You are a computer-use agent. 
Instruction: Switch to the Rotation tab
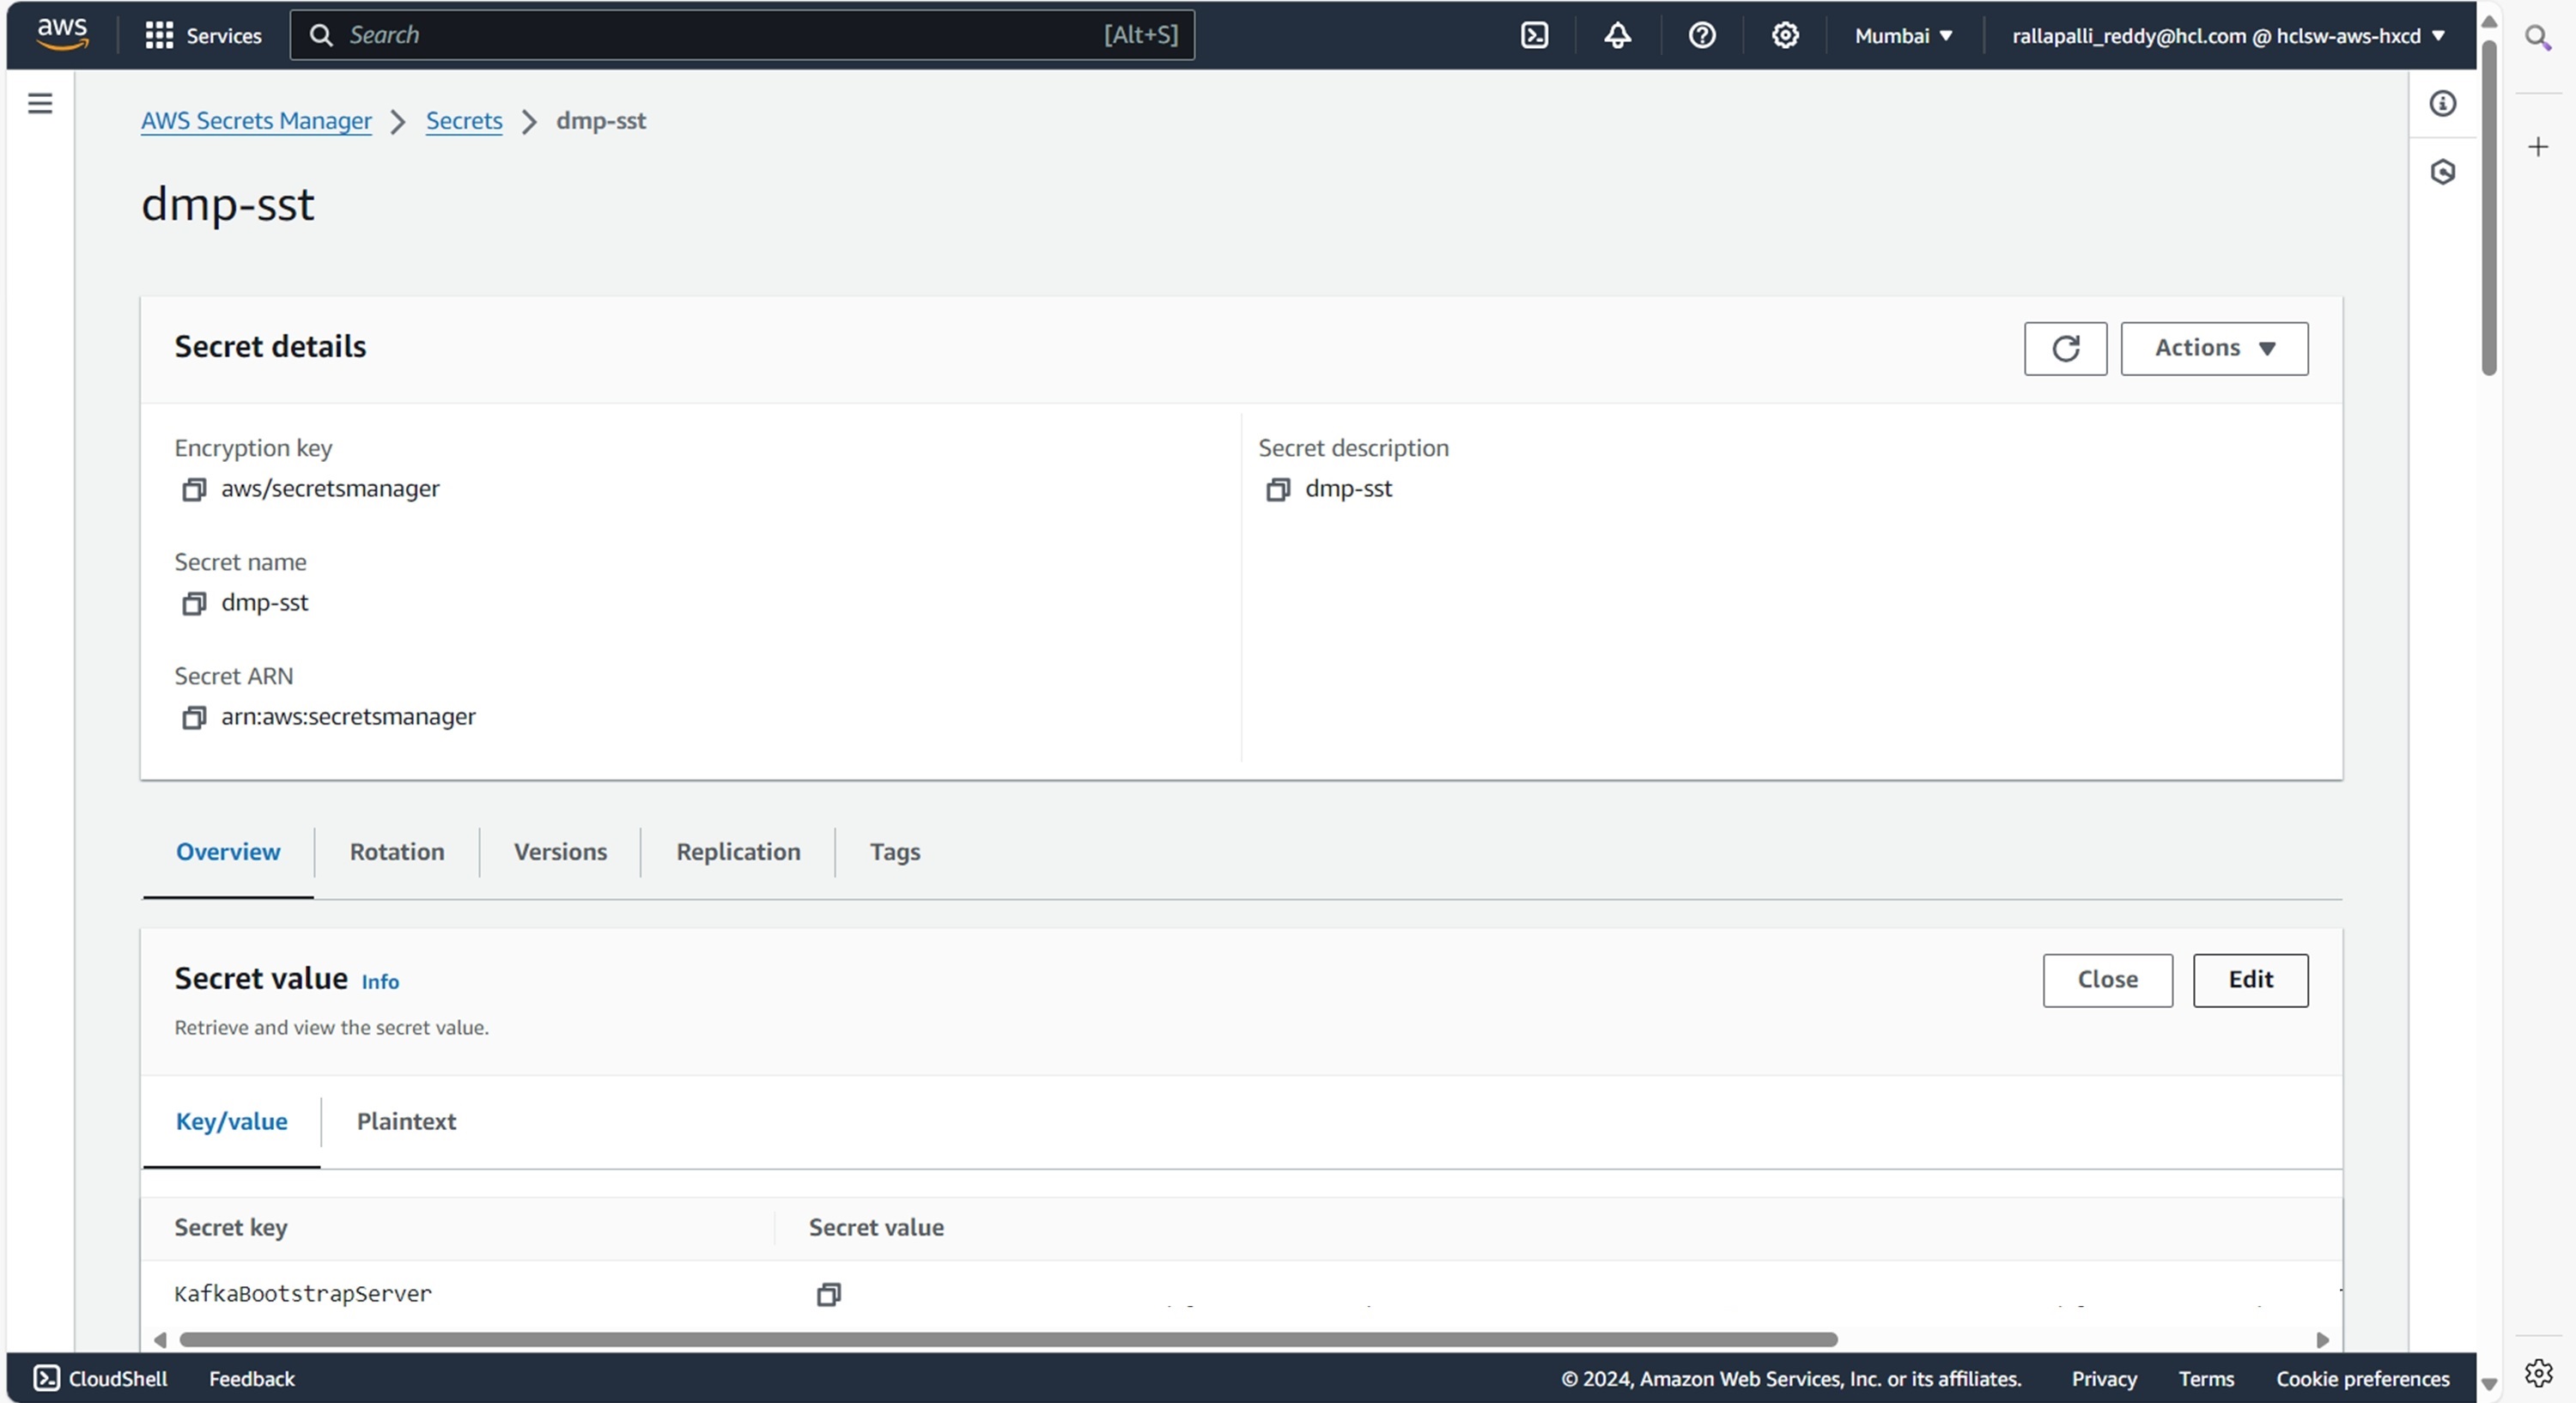[397, 852]
